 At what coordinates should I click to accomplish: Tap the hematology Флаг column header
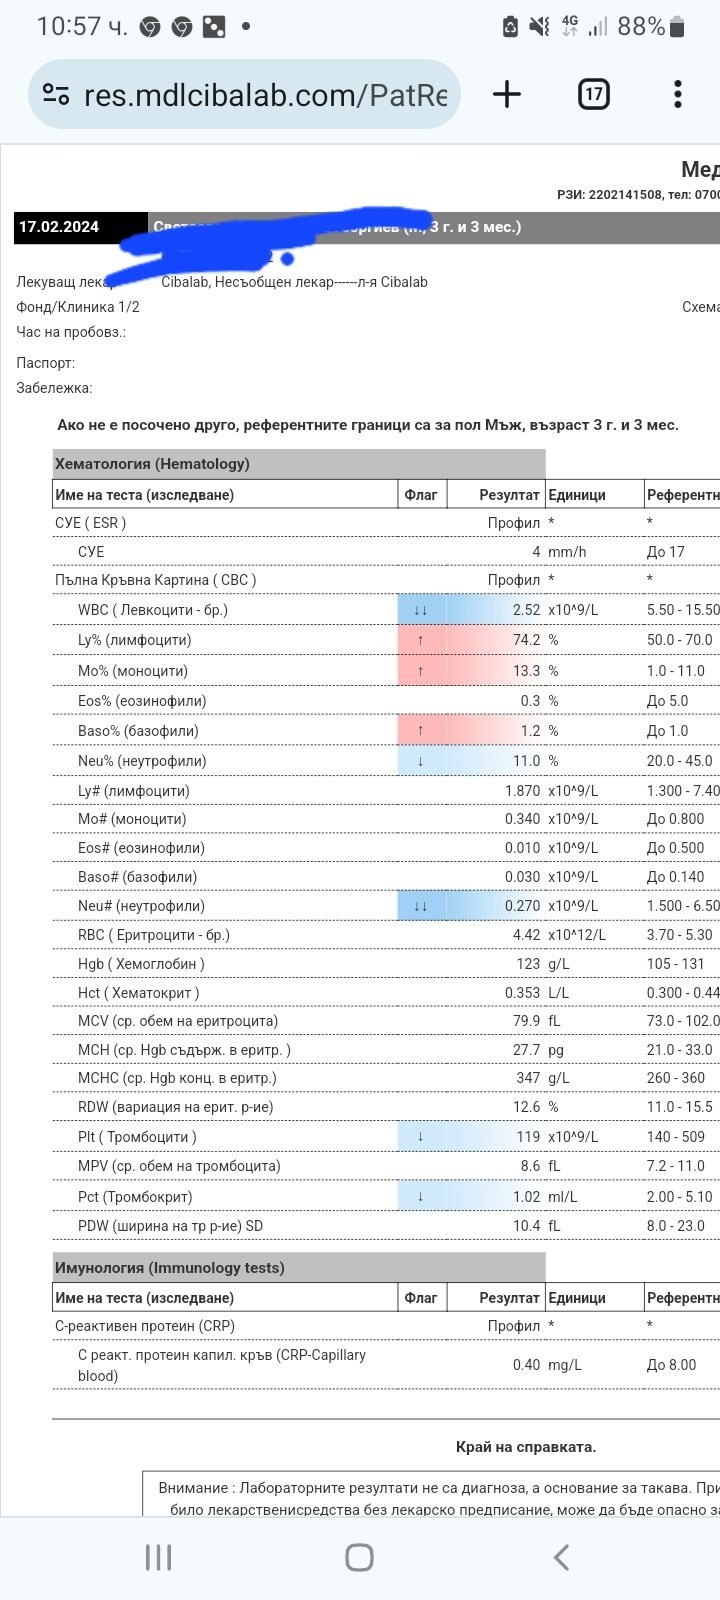421,494
